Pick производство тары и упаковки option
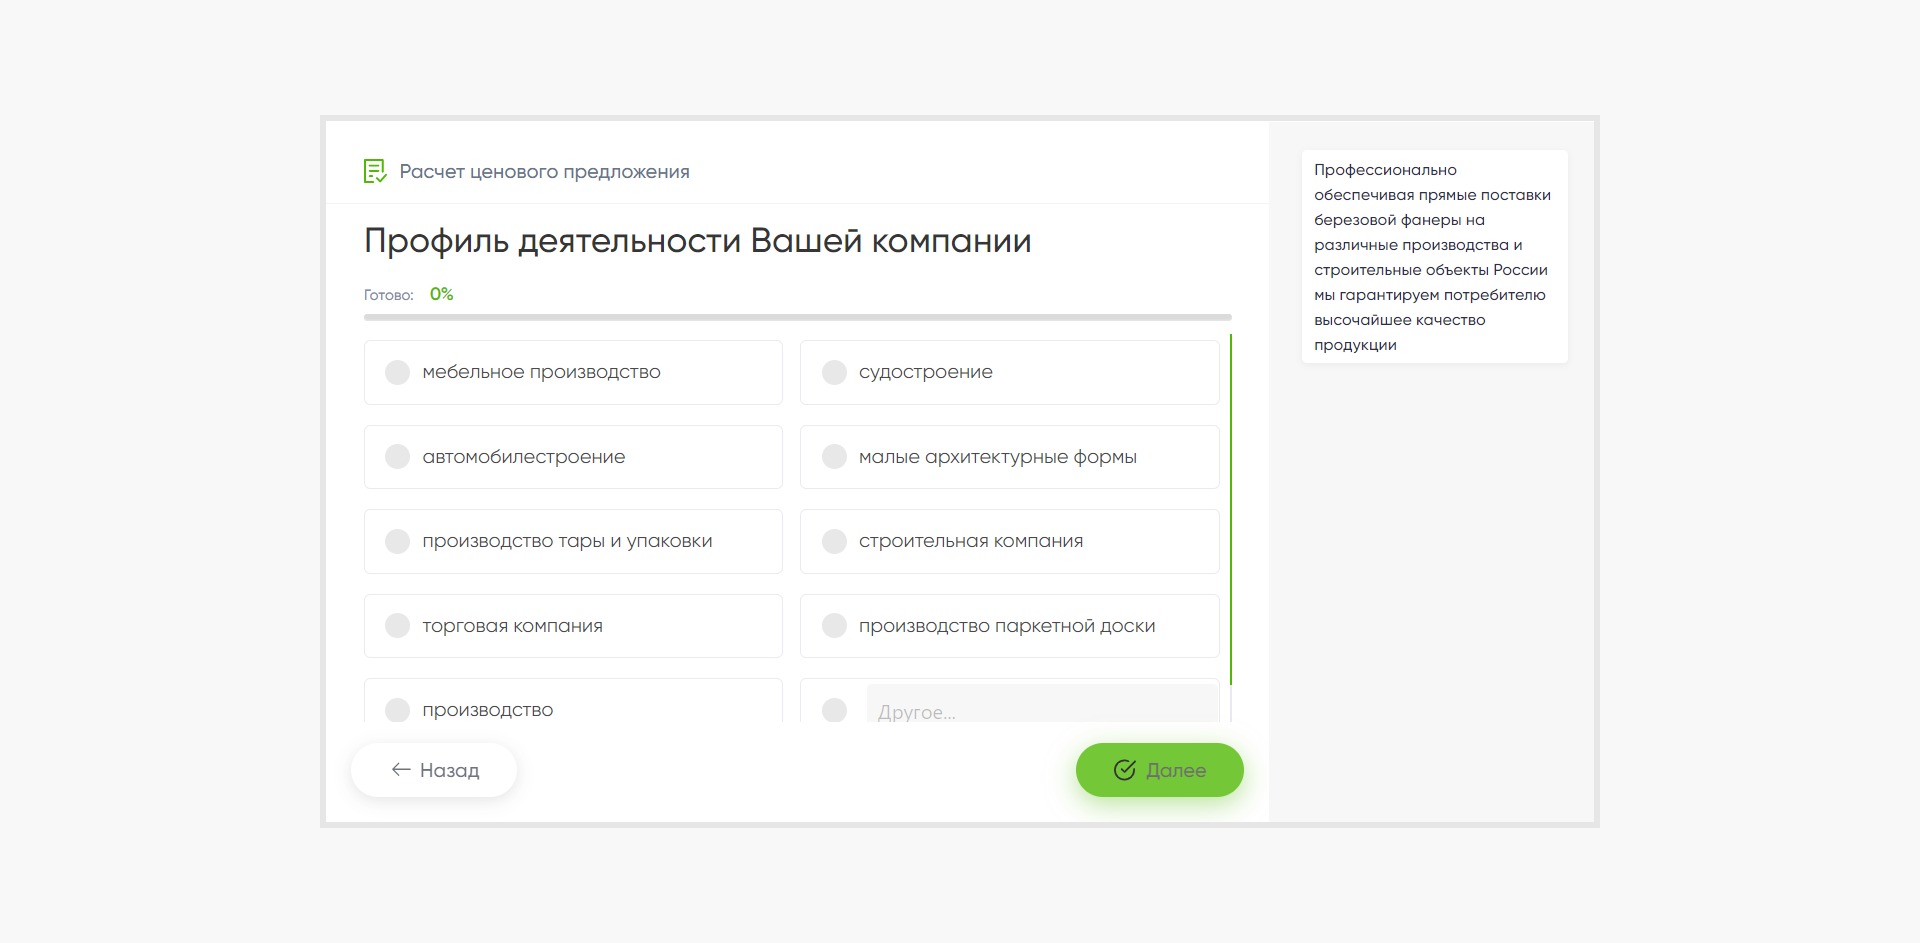This screenshot has width=1920, height=943. (573, 541)
